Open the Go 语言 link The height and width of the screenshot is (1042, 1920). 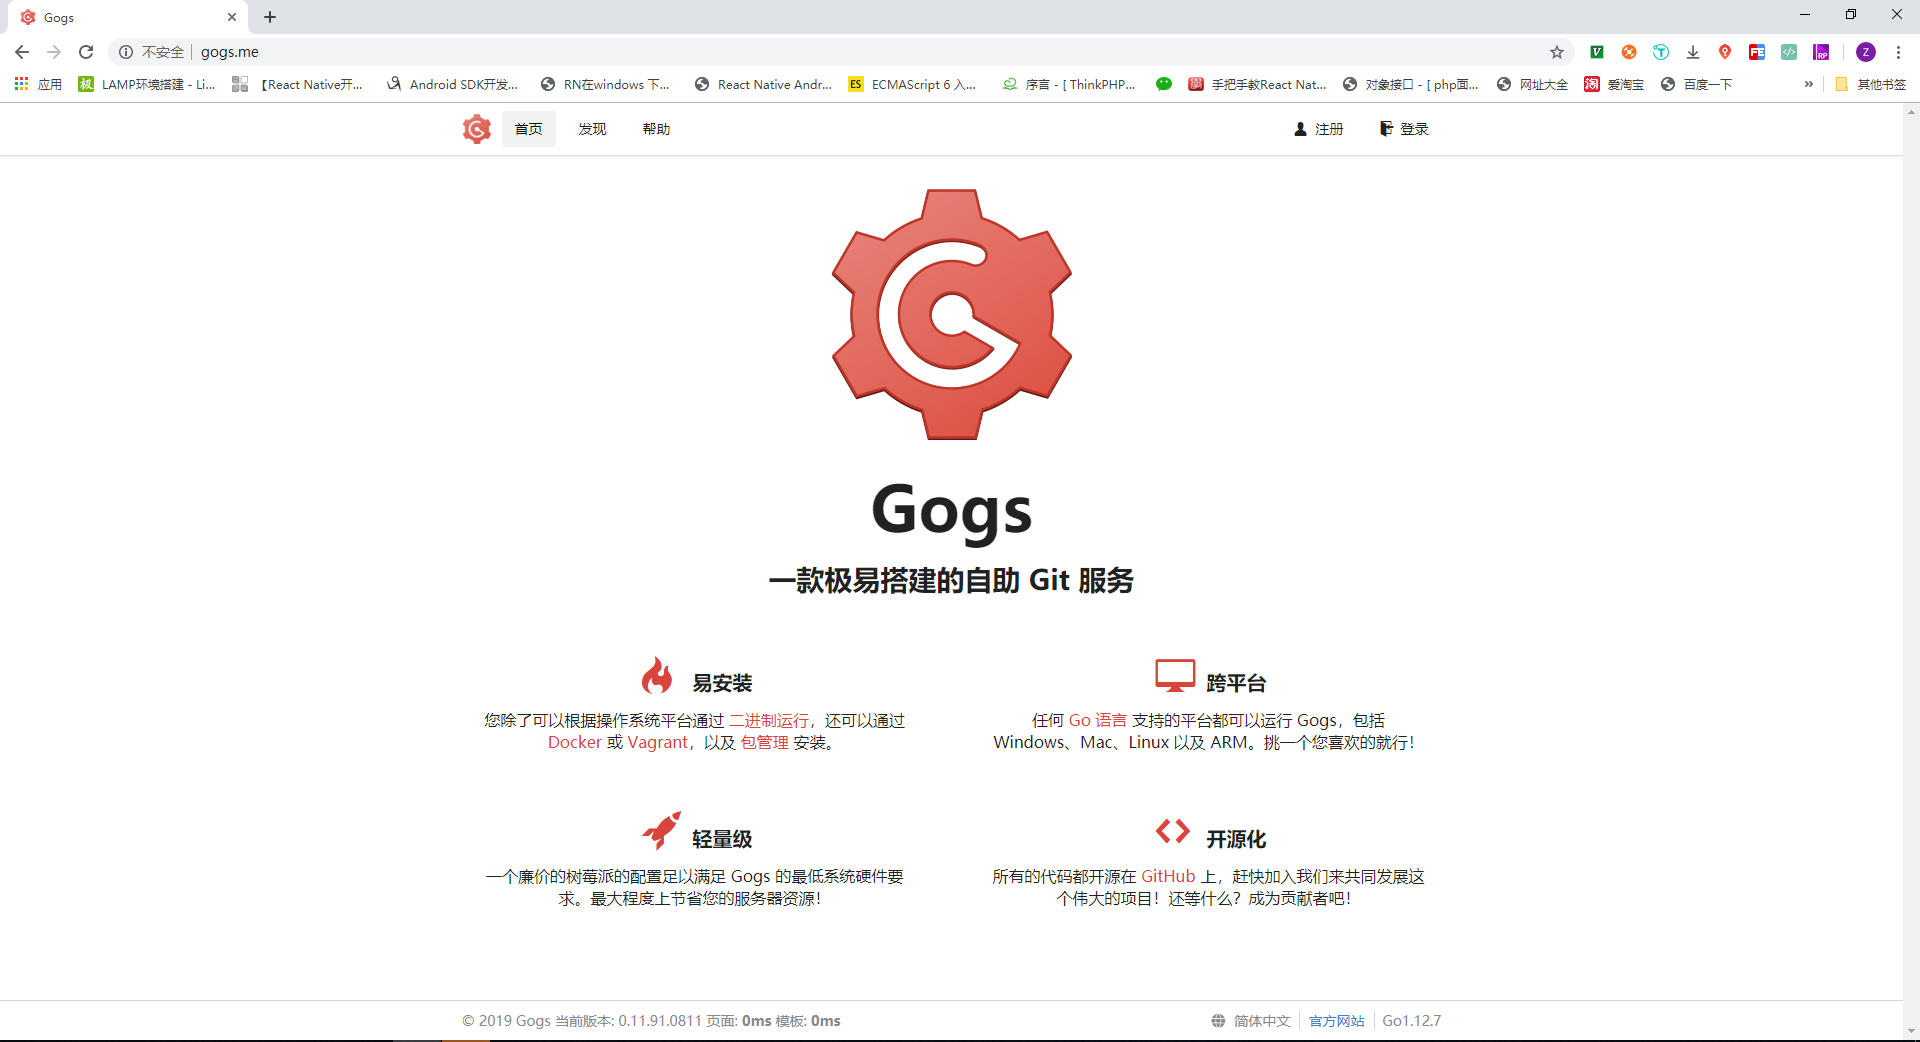click(1098, 720)
